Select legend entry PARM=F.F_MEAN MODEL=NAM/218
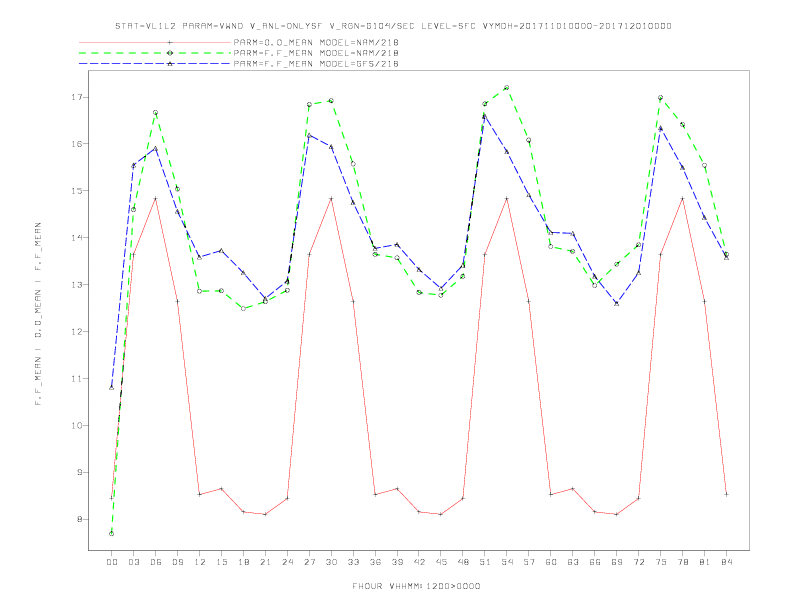 (x=316, y=53)
